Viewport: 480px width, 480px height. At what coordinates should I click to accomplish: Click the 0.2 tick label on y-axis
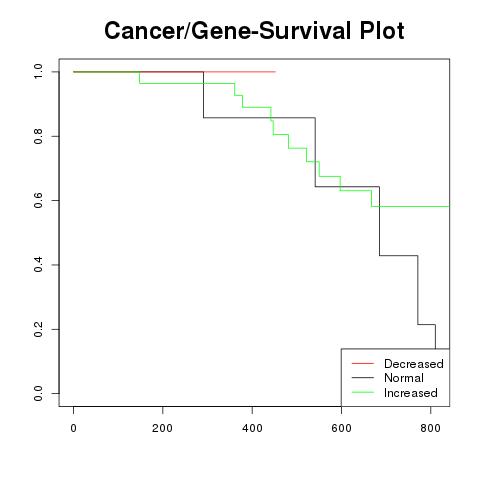tap(38, 329)
